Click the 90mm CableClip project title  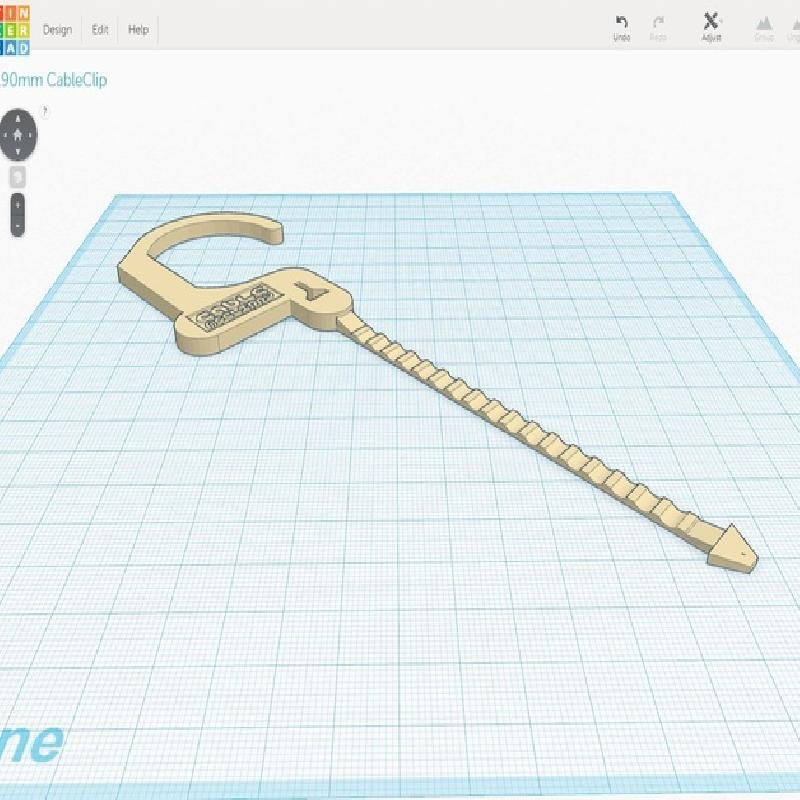[53, 80]
